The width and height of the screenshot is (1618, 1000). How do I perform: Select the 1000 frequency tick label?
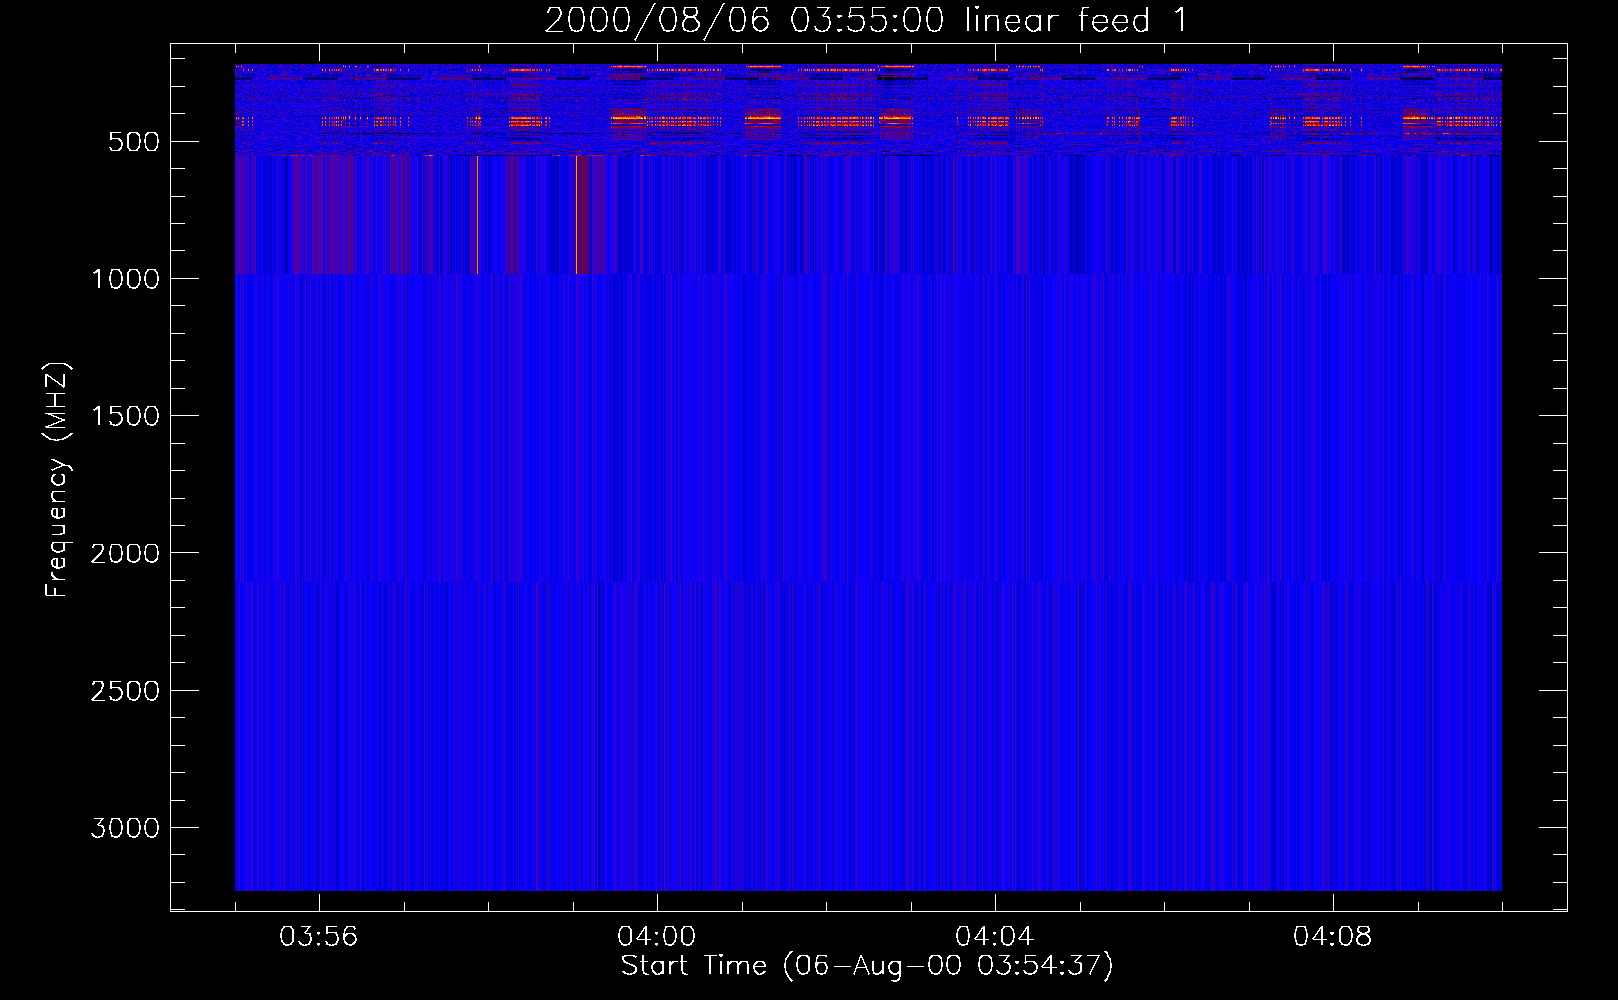pyautogui.click(x=125, y=279)
